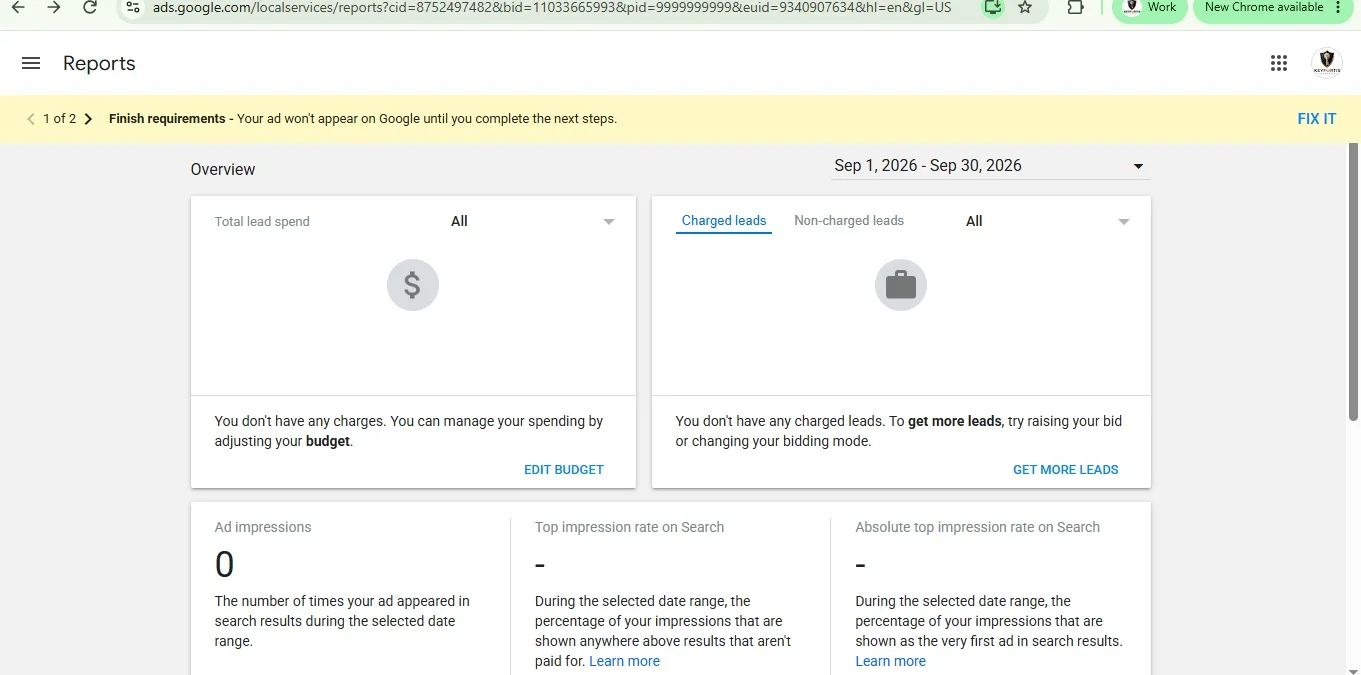The height and width of the screenshot is (675, 1361).
Task: Expand Total lead spend All dropdown
Action: tap(532, 221)
